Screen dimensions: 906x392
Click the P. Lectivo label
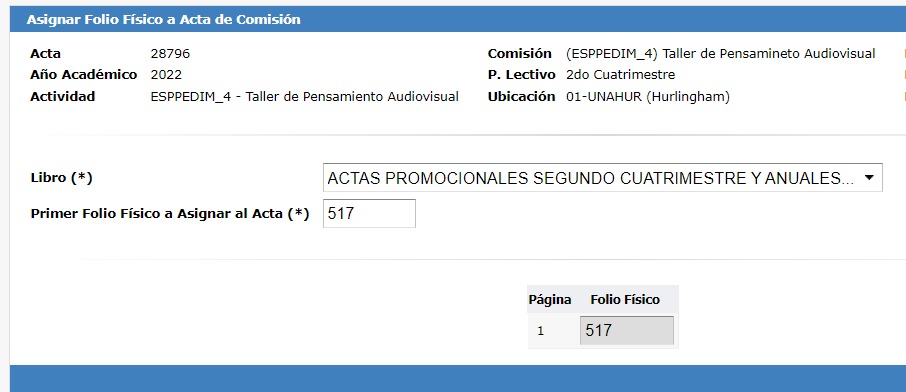click(521, 75)
